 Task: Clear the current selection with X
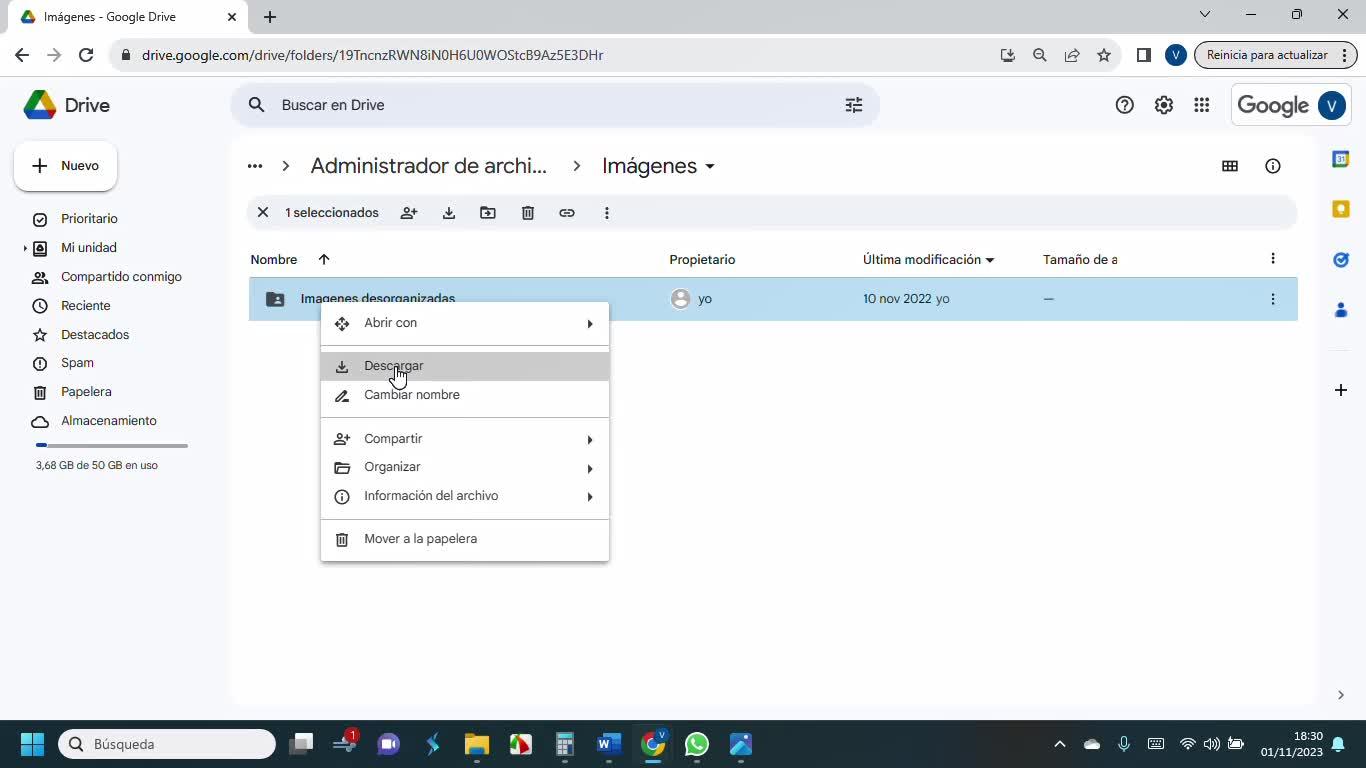263,213
